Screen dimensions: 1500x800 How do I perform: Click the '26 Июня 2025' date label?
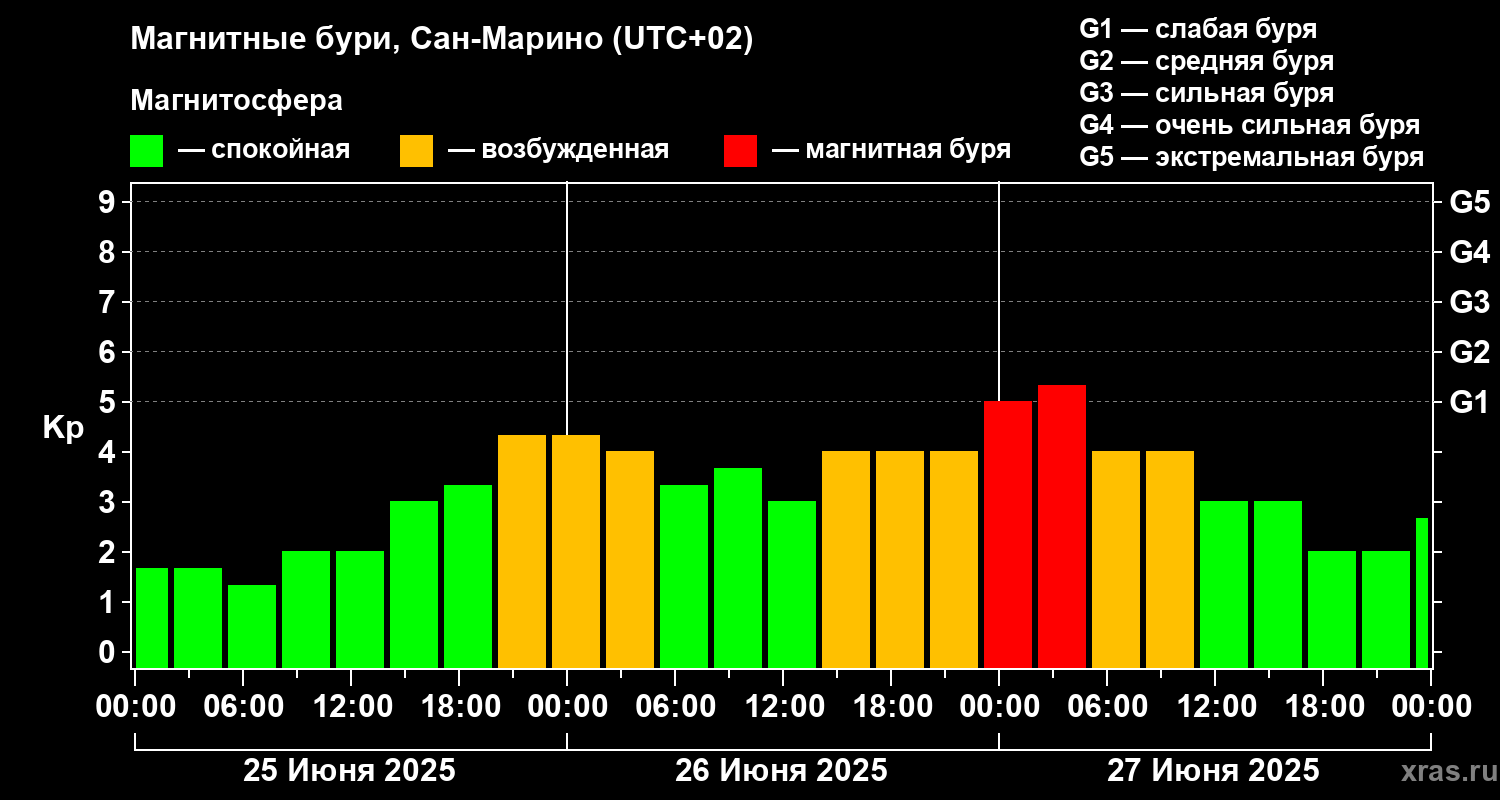[781, 771]
